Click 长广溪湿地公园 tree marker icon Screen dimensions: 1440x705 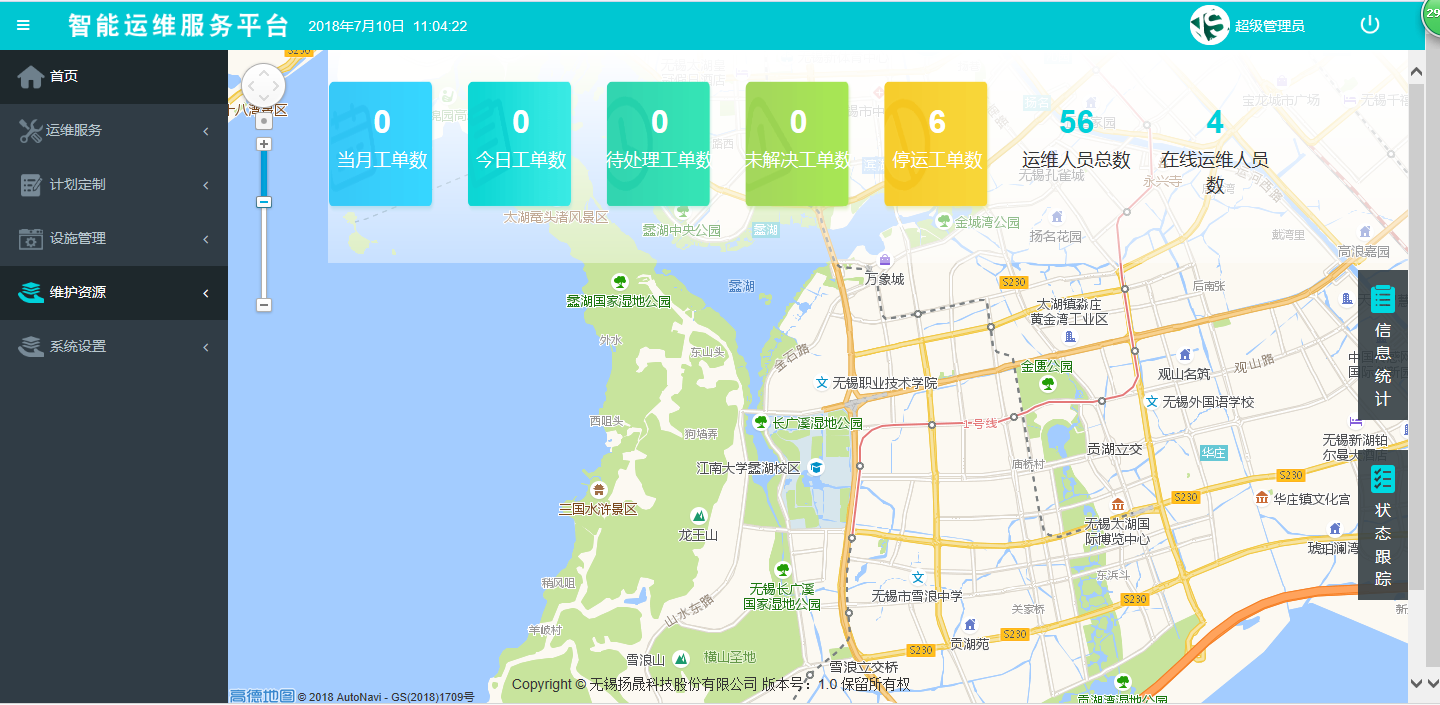click(760, 422)
